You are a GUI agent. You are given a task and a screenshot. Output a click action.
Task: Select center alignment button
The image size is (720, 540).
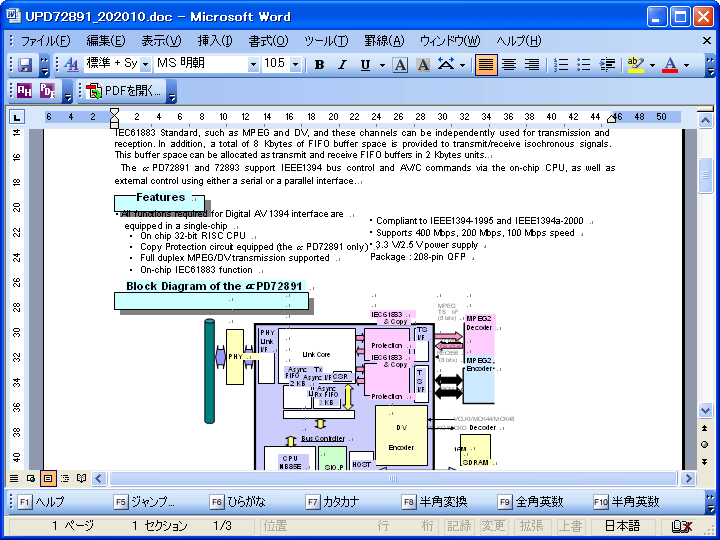point(509,65)
